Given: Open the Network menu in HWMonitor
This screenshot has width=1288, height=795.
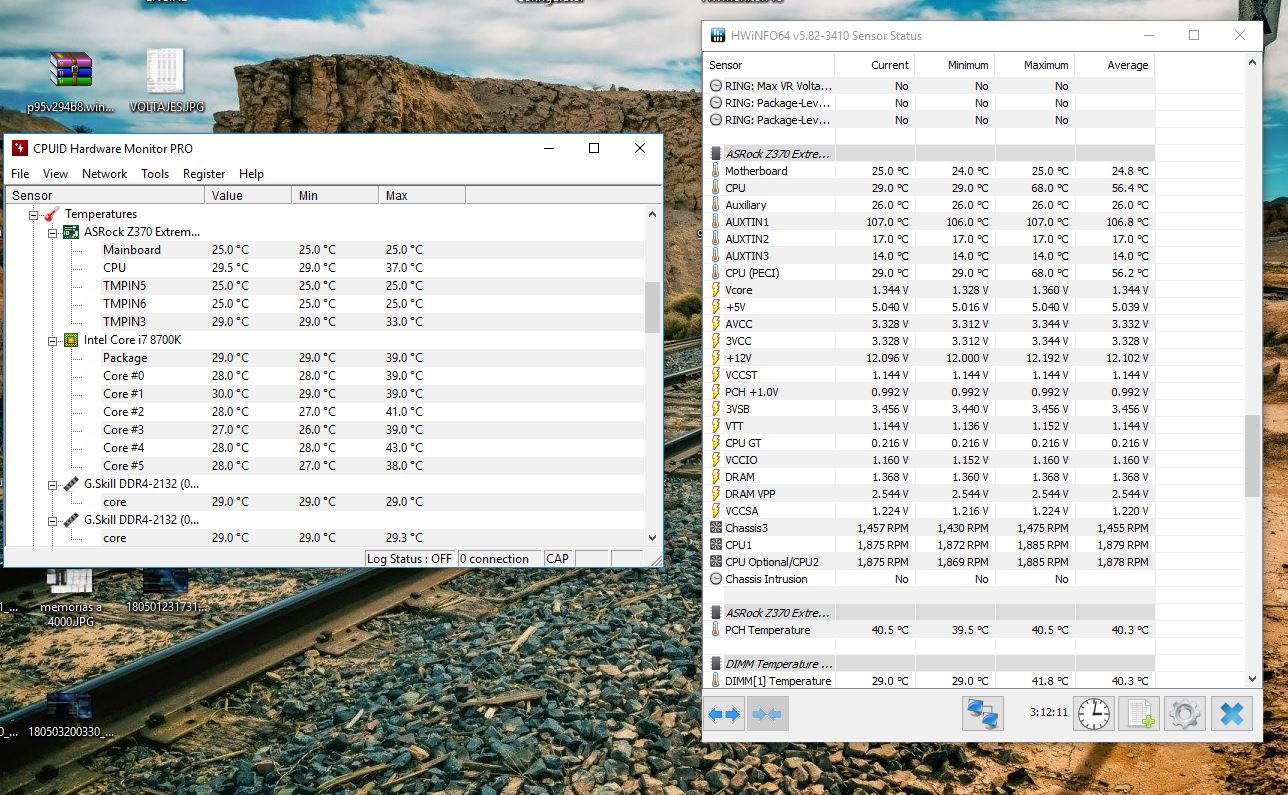Looking at the screenshot, I should [104, 174].
